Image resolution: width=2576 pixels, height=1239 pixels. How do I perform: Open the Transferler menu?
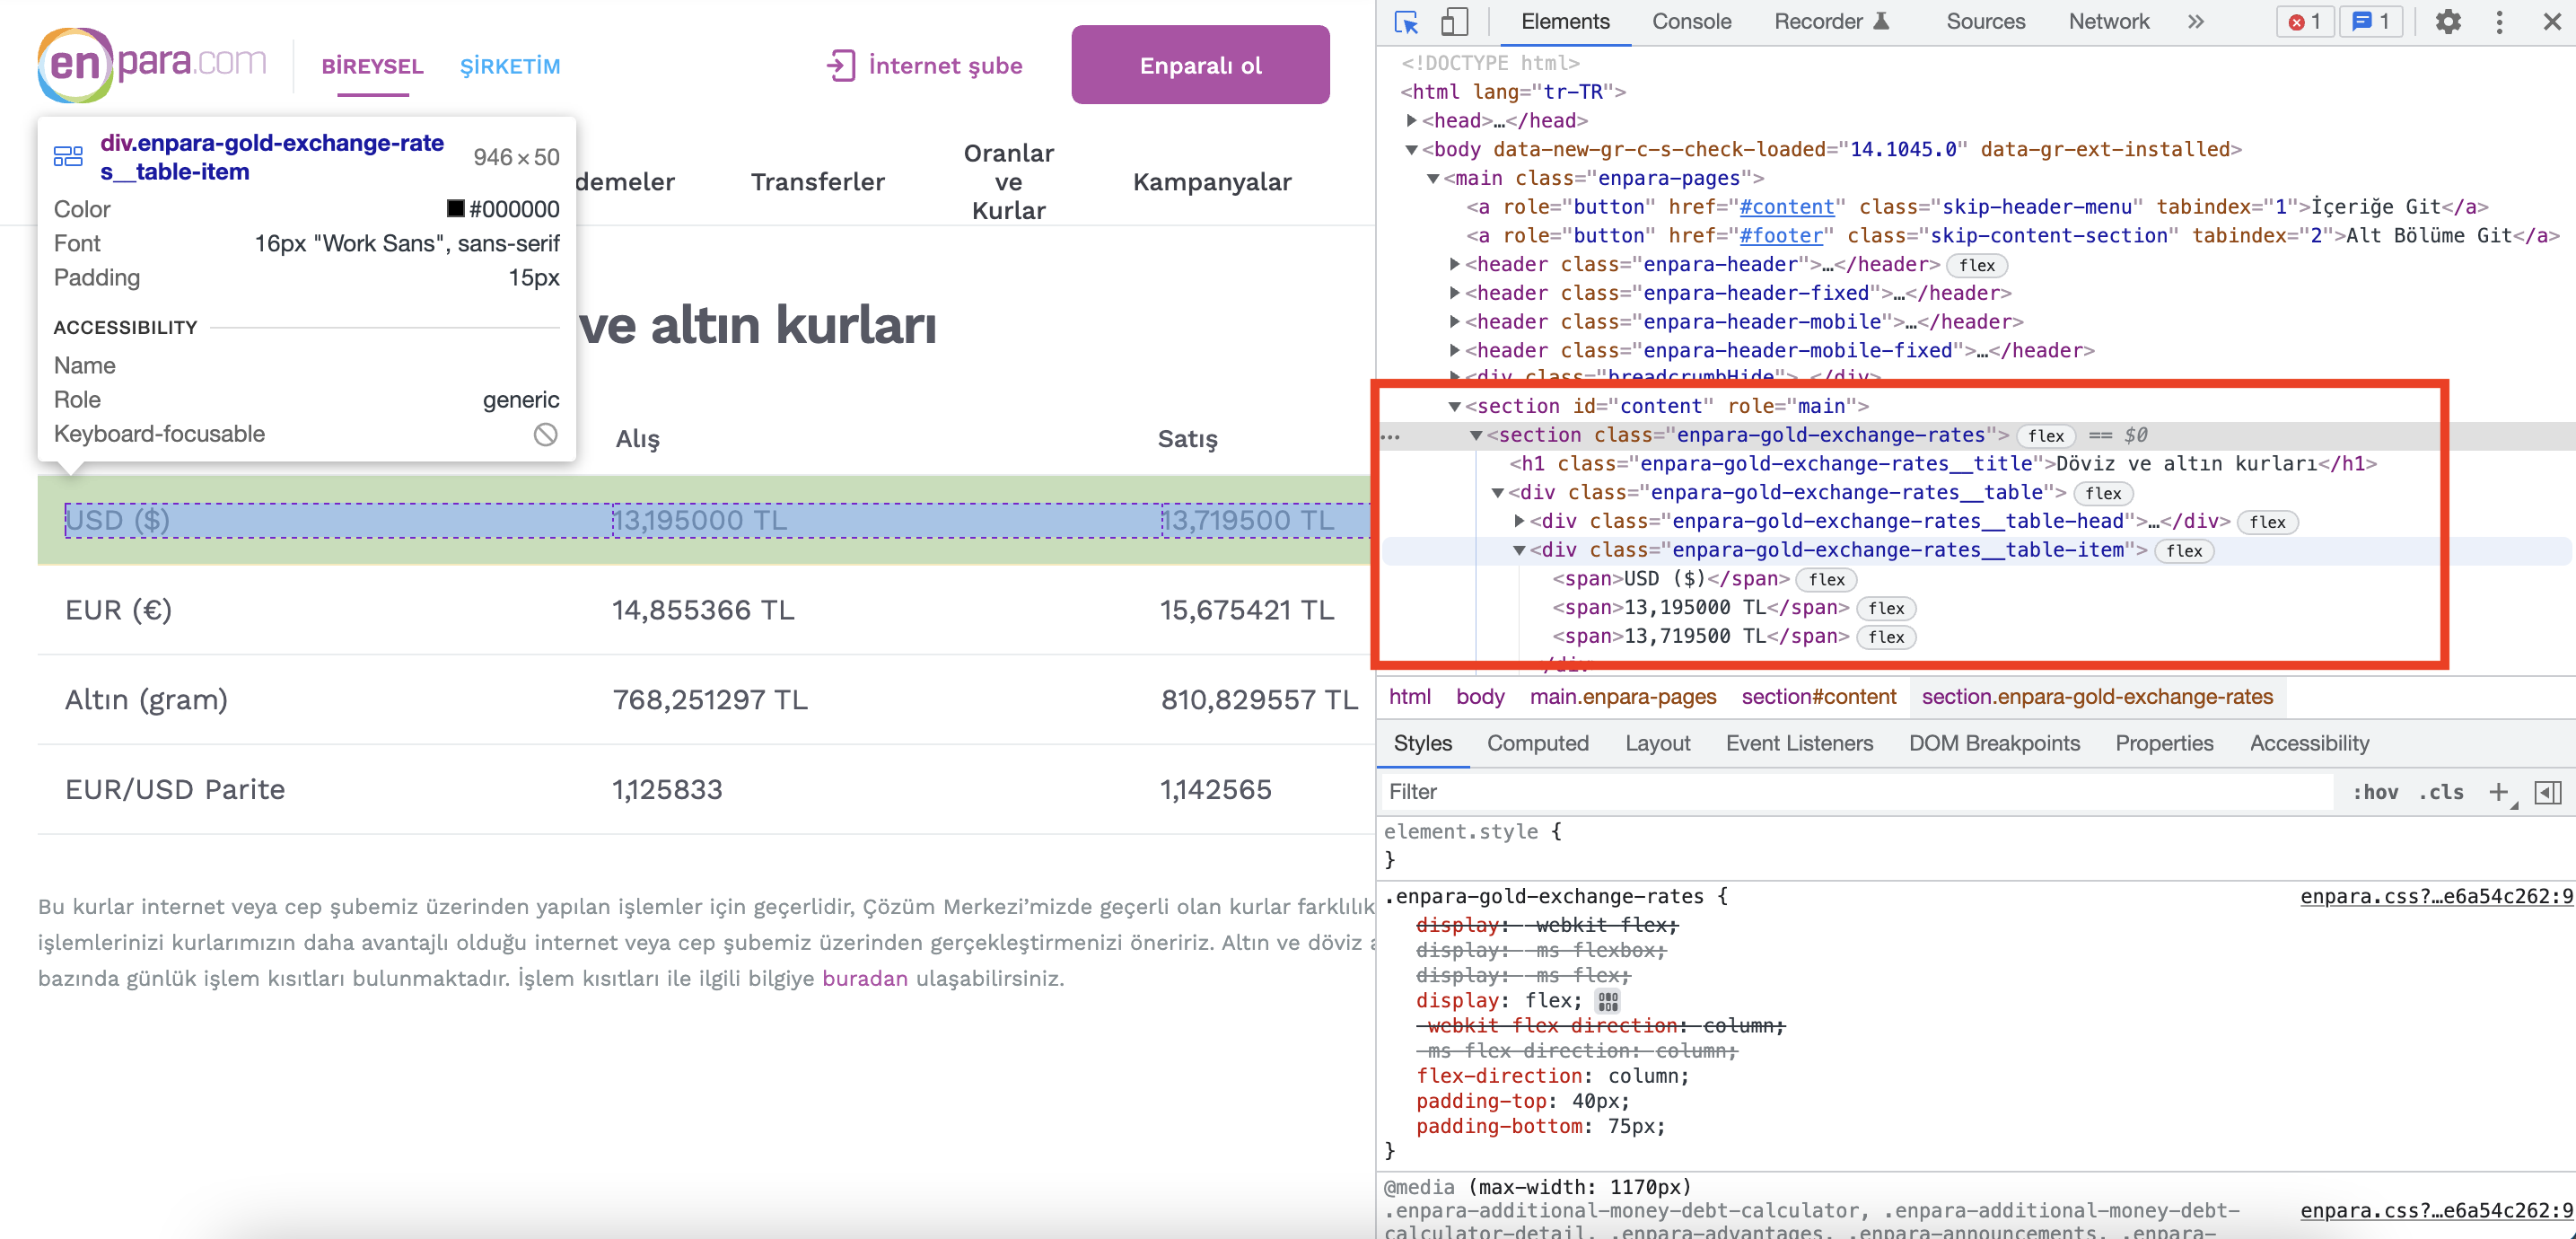[x=817, y=182]
